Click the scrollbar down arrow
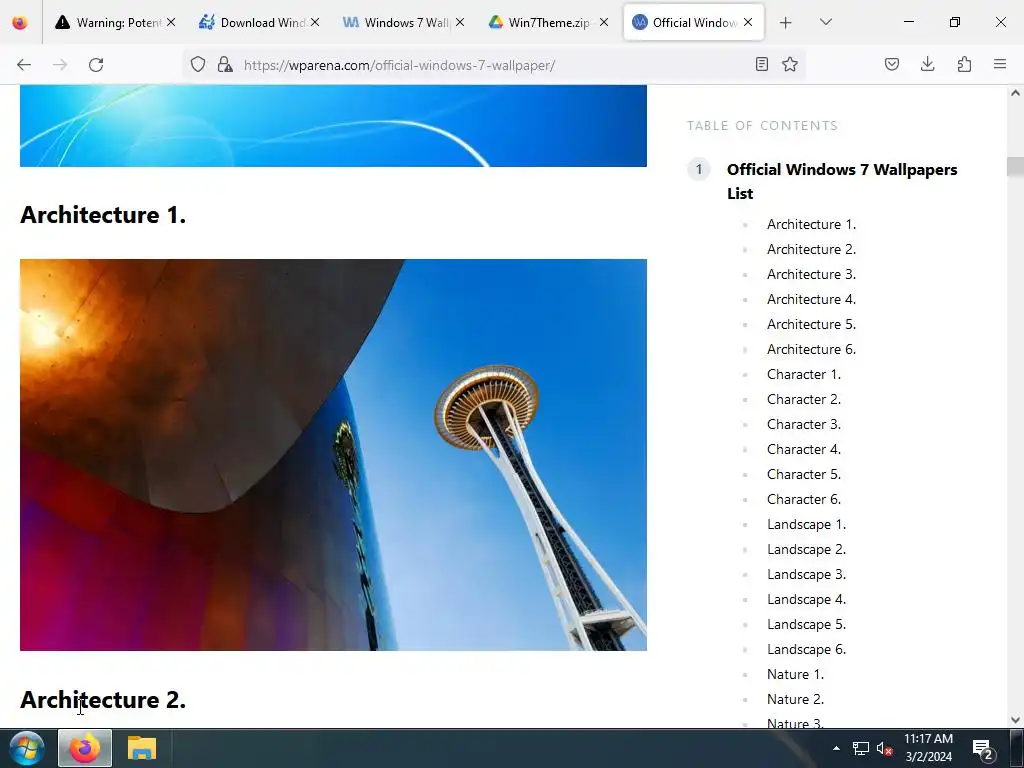 (1015, 720)
